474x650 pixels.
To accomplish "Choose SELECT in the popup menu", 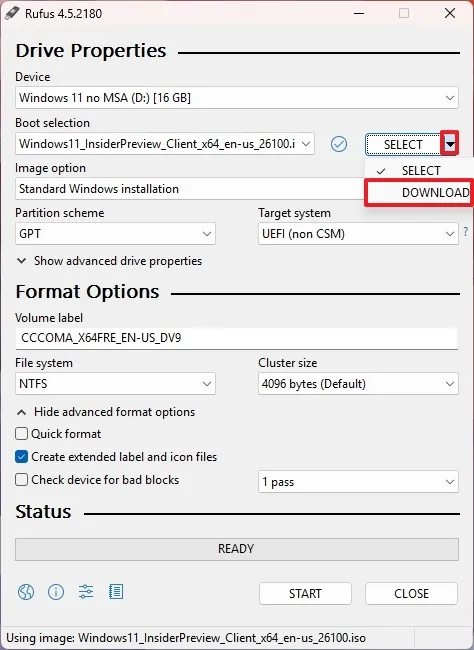I will pos(419,171).
